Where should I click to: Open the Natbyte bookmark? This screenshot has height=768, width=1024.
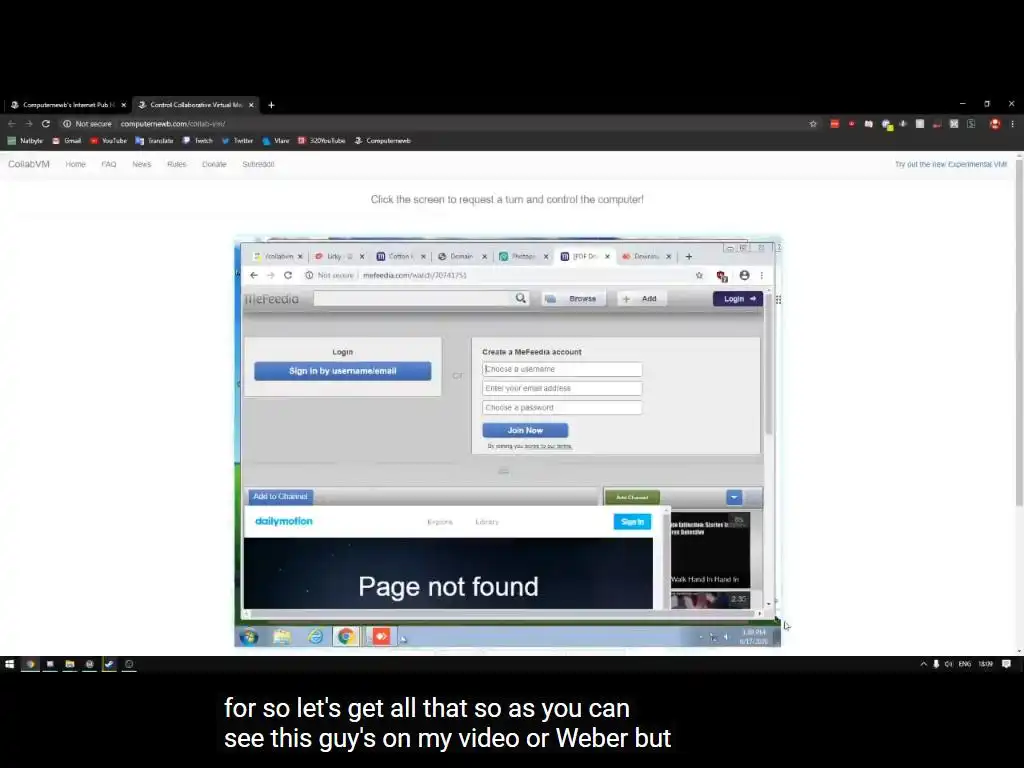click(25, 140)
